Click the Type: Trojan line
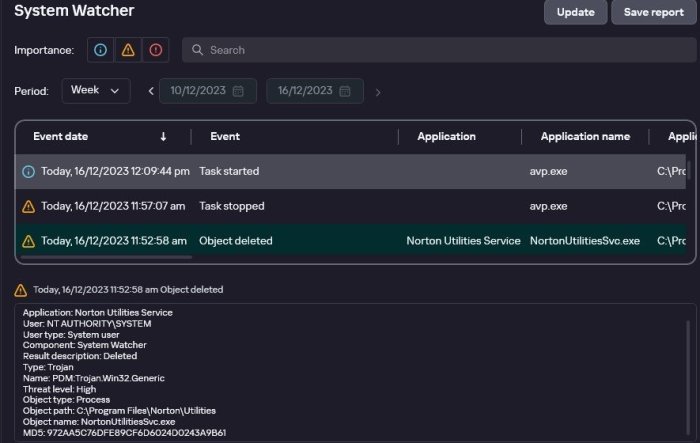 point(48,368)
